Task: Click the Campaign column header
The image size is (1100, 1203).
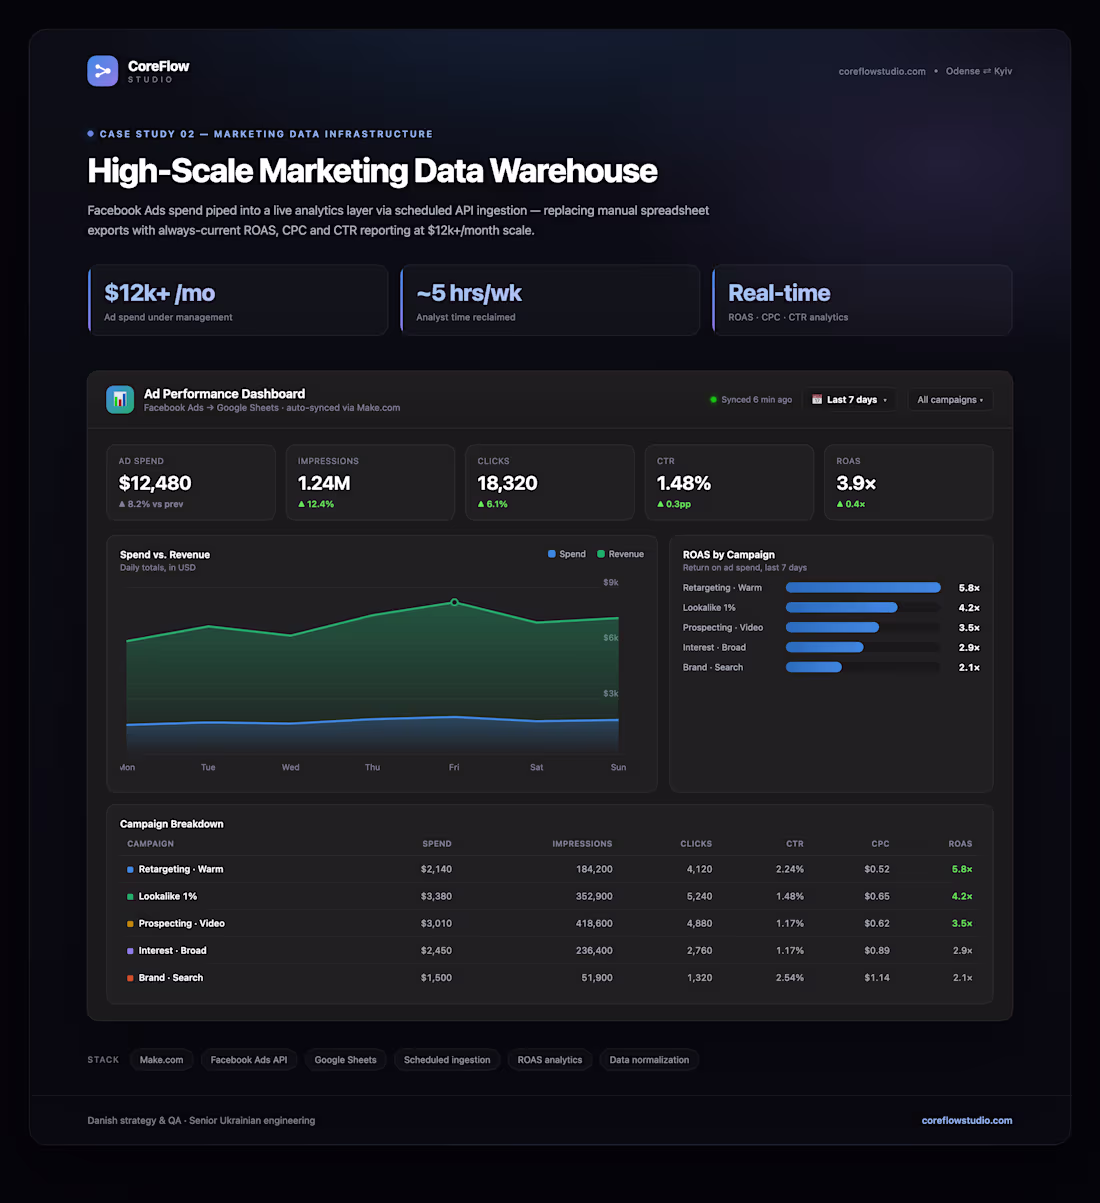Action: click(x=150, y=844)
